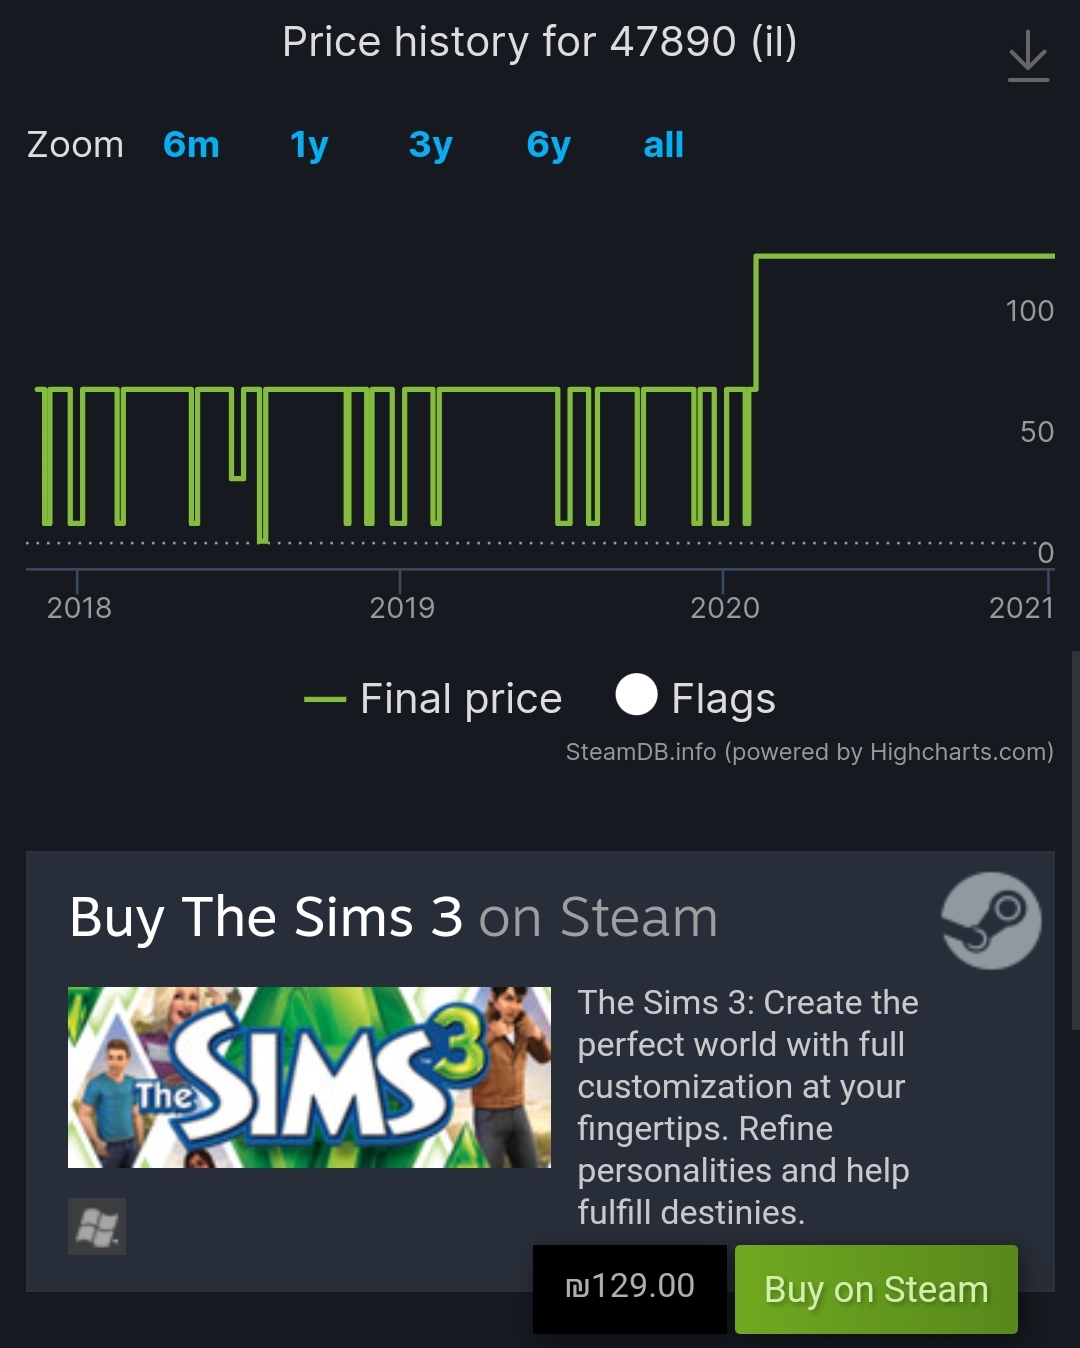Click the chart download arrow icon
This screenshot has width=1080, height=1348.
(x=1028, y=56)
